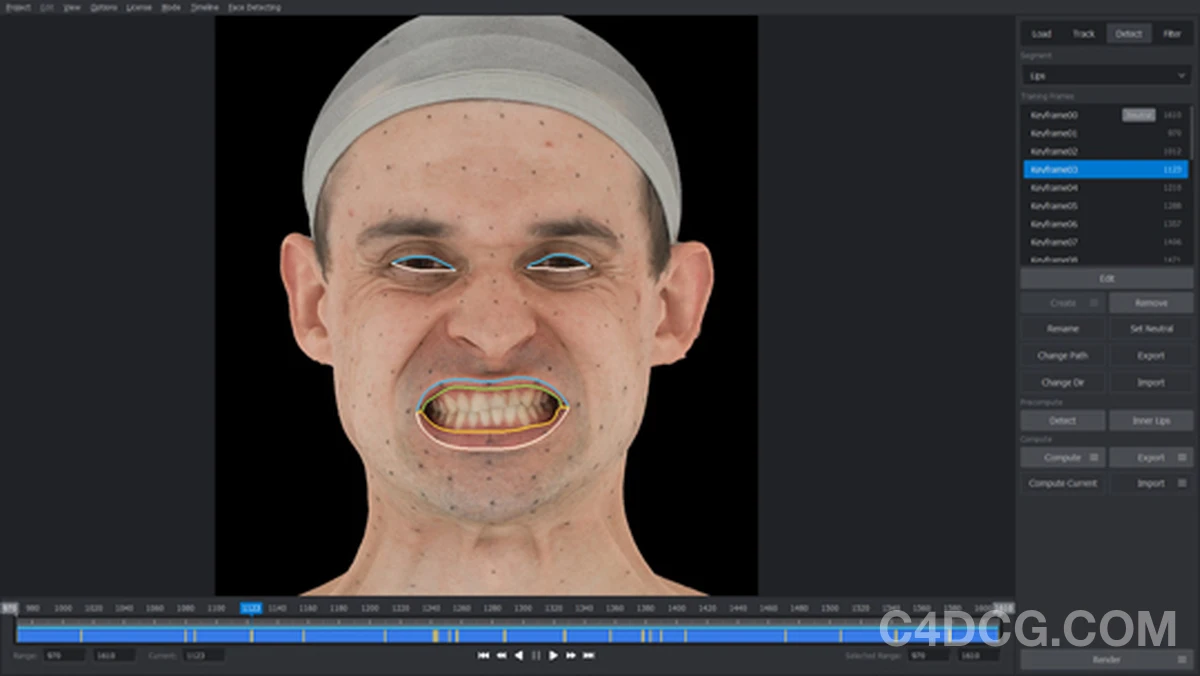Click the Set Neutral button
Viewport: 1200px width, 676px height.
pos(1151,328)
